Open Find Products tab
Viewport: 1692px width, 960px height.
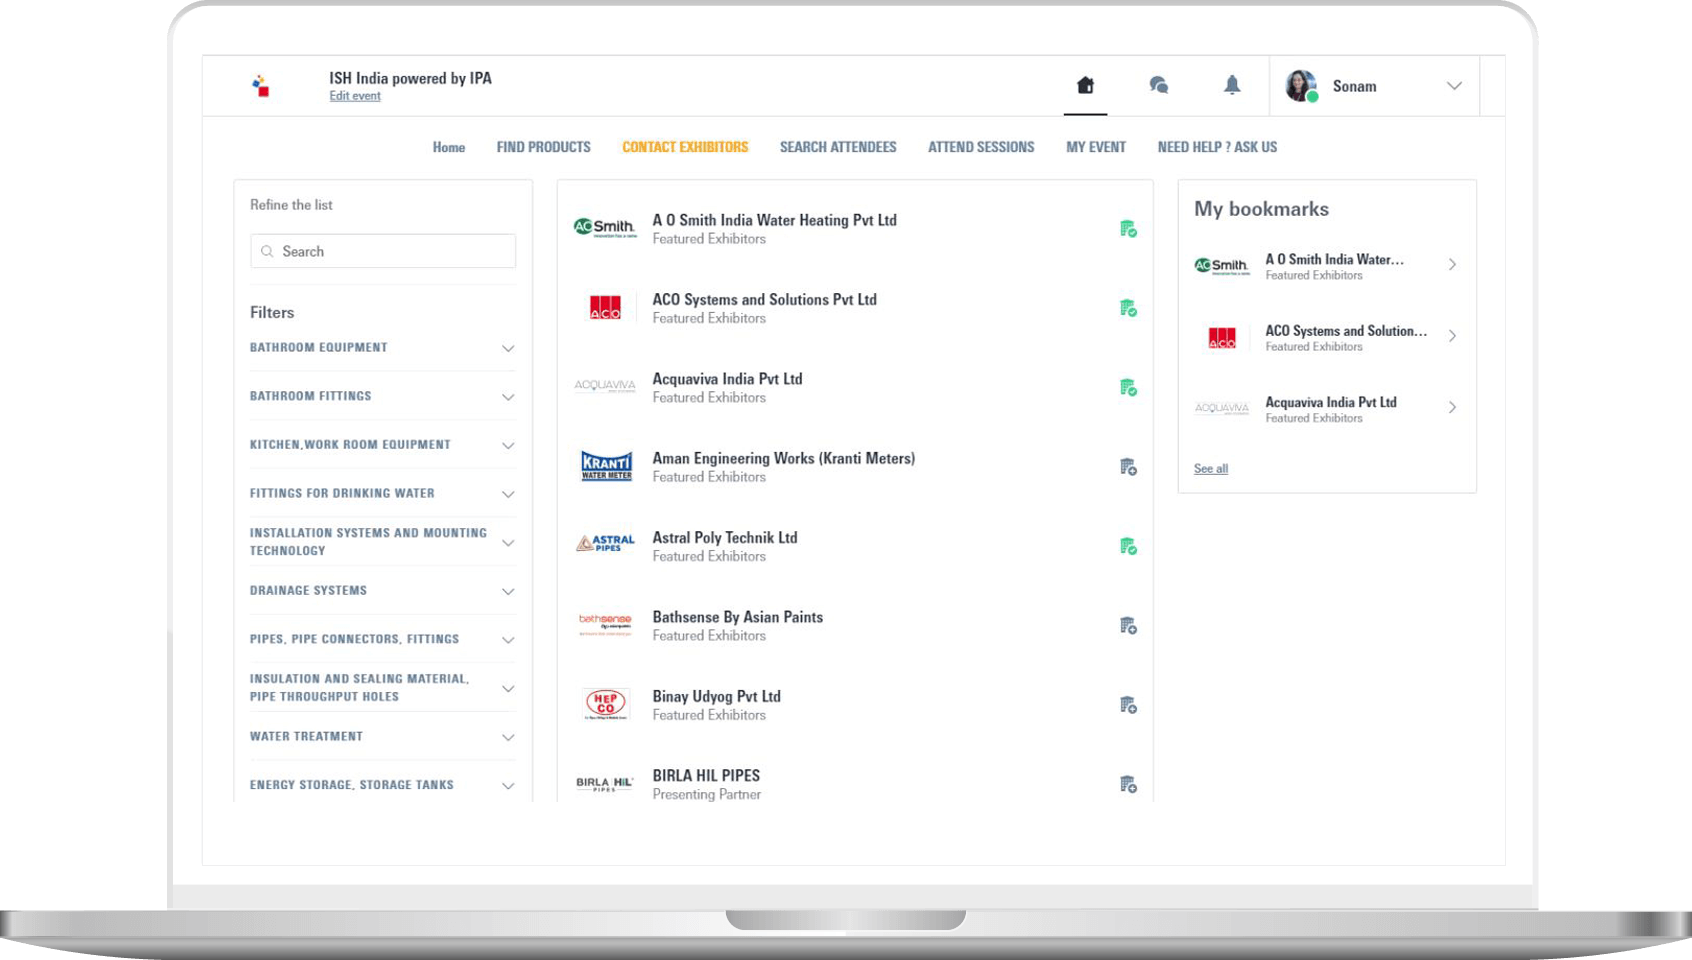coord(544,147)
